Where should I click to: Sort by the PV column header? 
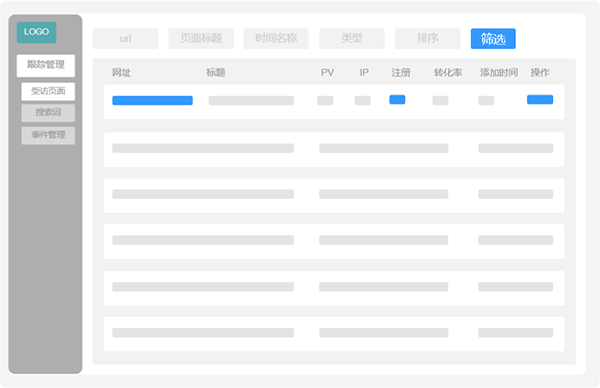click(x=327, y=72)
